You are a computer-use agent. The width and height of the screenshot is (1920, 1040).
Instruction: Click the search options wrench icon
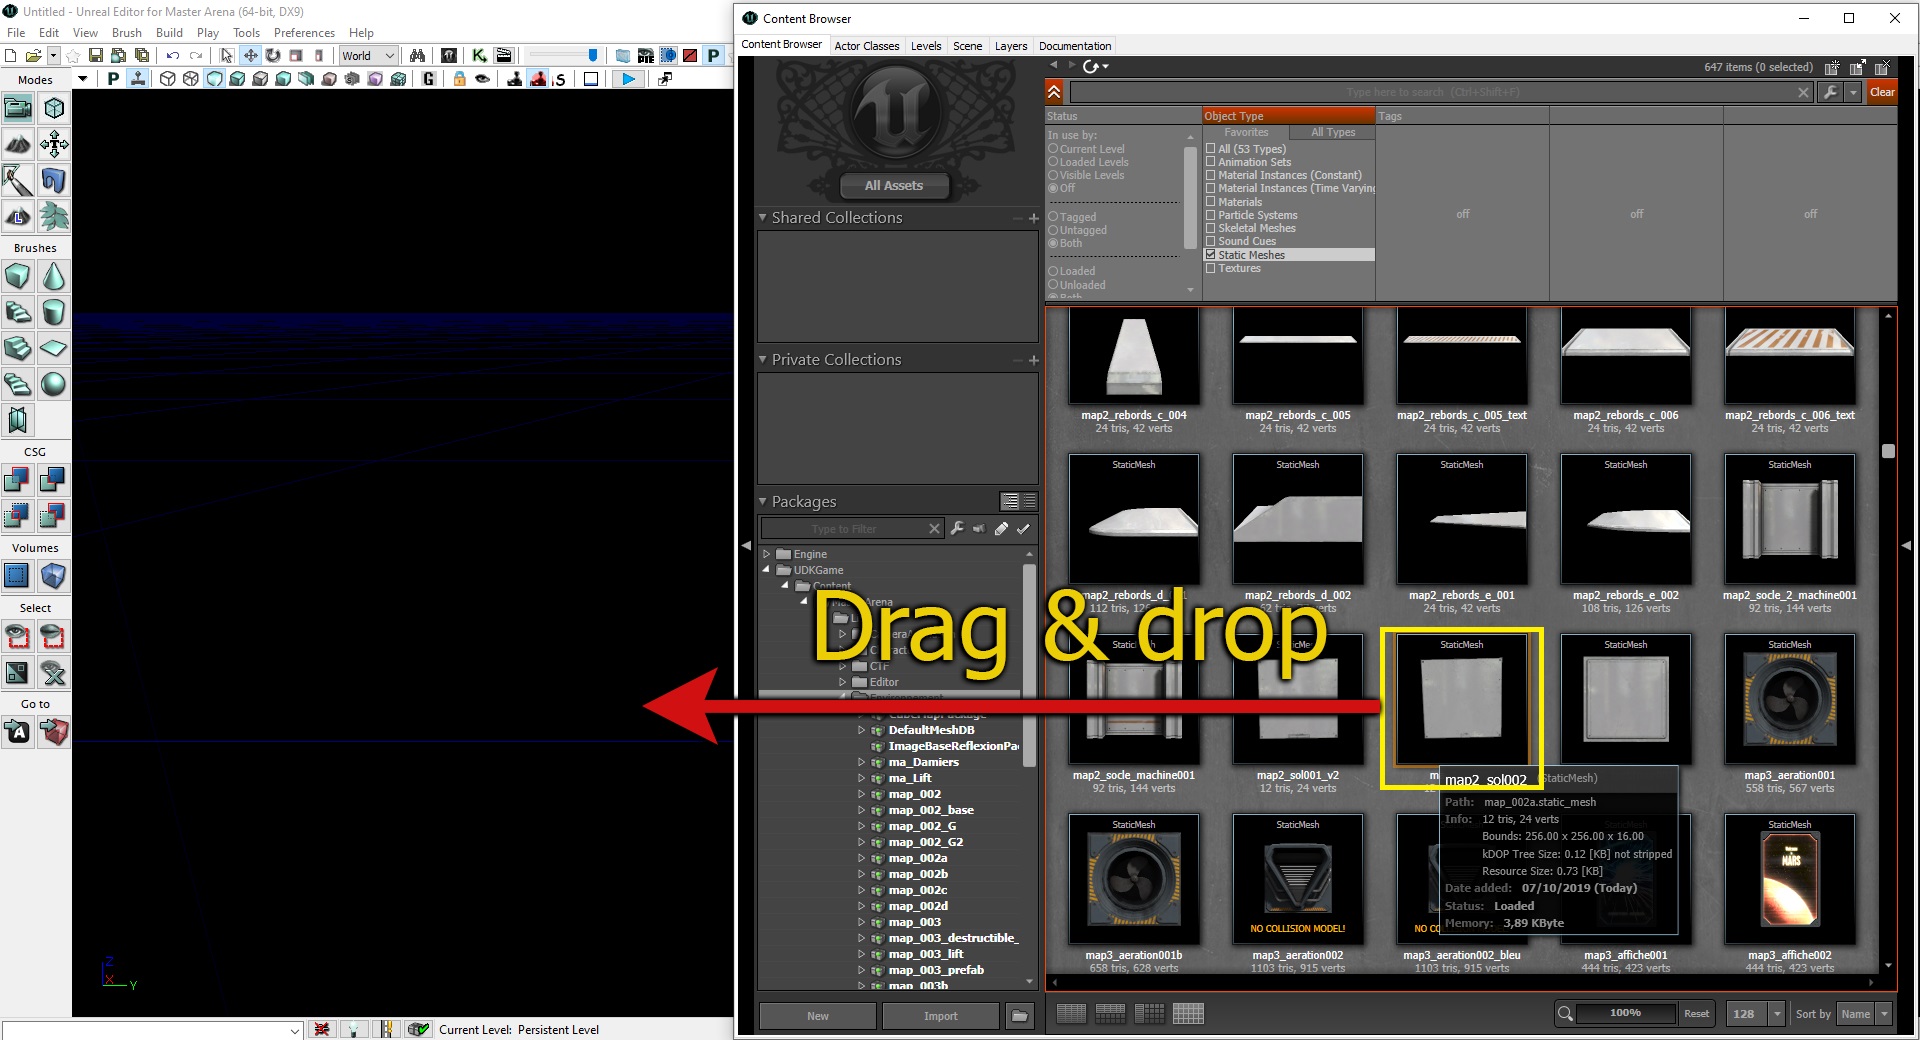tap(1830, 92)
